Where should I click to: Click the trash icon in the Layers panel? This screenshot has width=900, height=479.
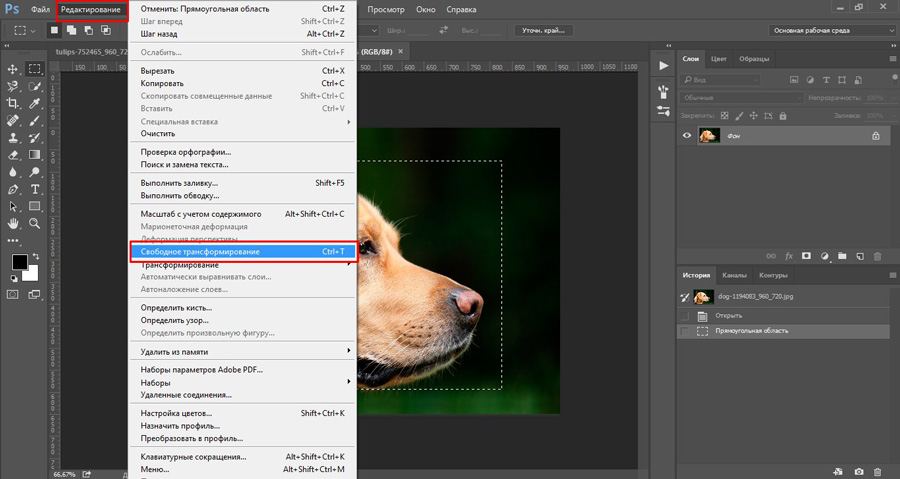877,256
